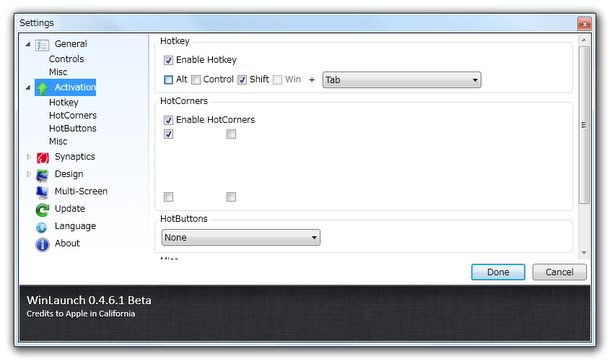Check the Alt modifier checkbox
Screen dimensions: 612x362
click(x=168, y=80)
